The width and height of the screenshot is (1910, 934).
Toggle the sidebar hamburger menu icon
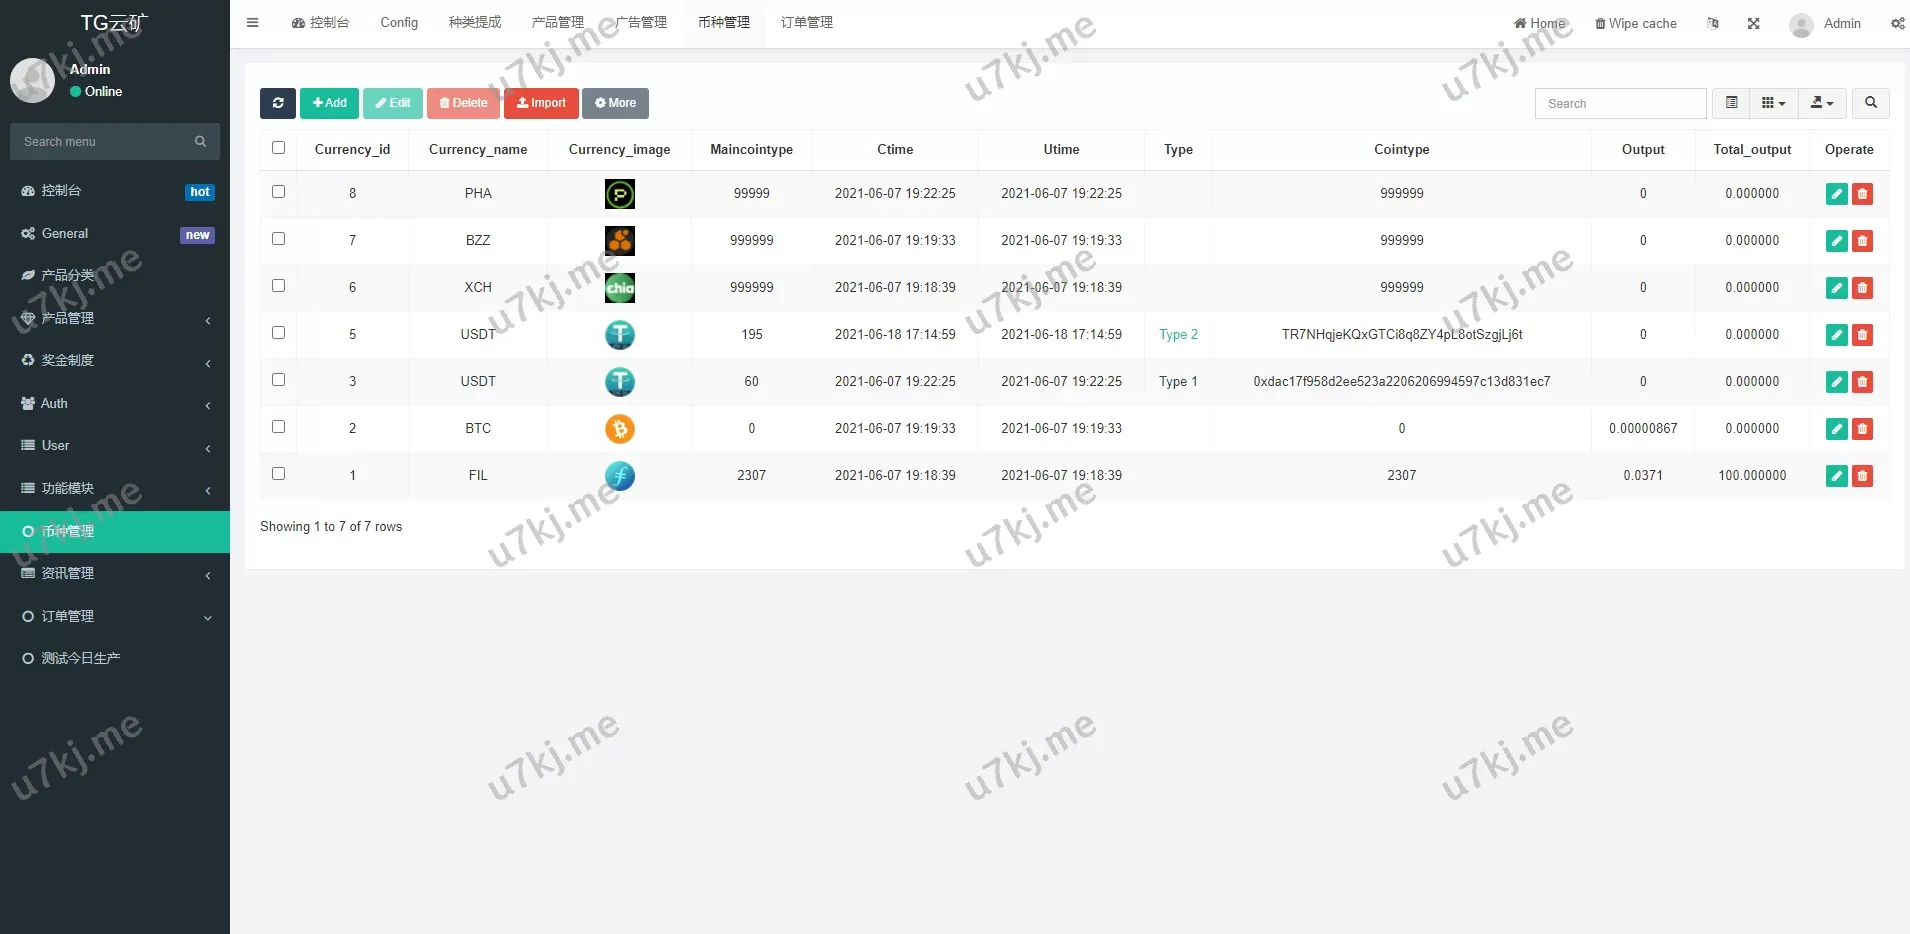point(253,23)
